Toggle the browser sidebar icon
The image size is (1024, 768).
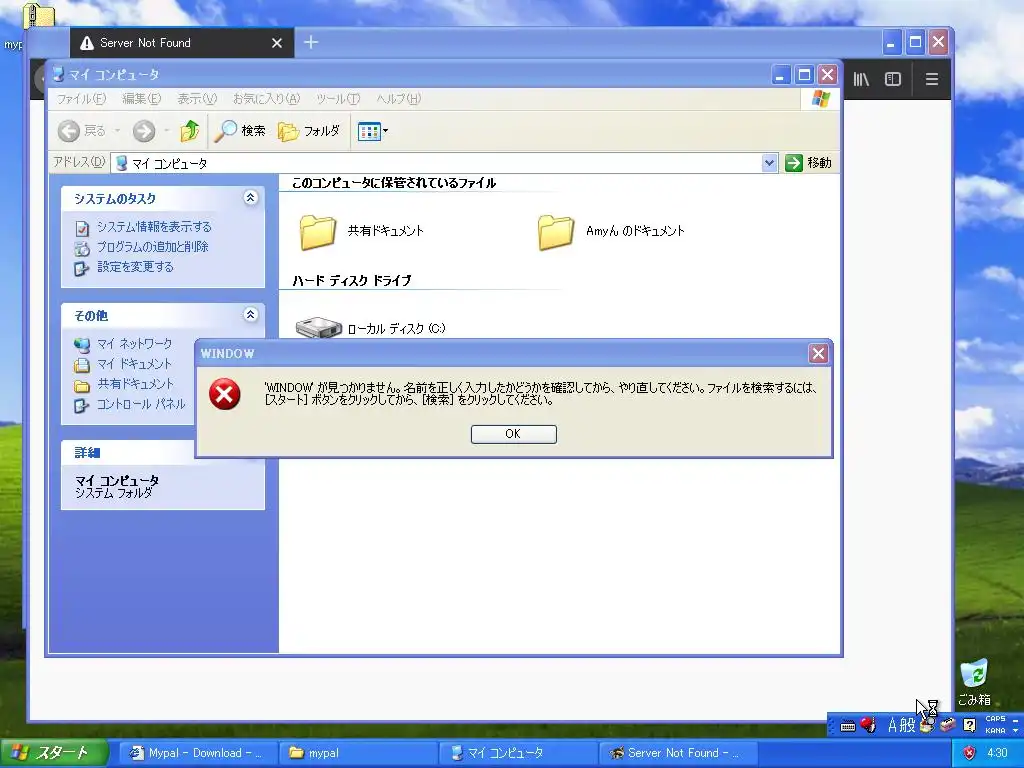[x=893, y=79]
